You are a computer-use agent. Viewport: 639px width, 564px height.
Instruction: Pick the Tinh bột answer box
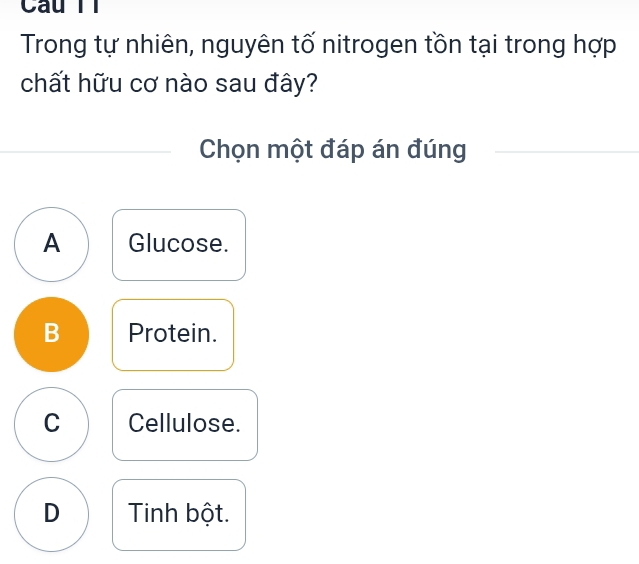click(179, 514)
